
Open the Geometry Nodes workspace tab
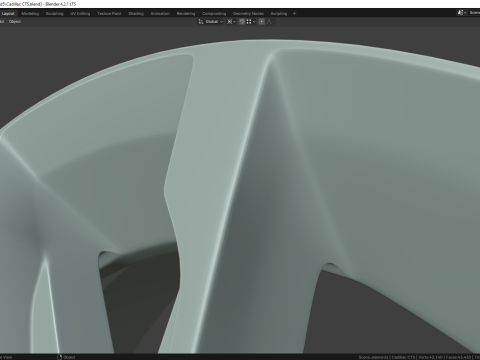pyautogui.click(x=248, y=14)
